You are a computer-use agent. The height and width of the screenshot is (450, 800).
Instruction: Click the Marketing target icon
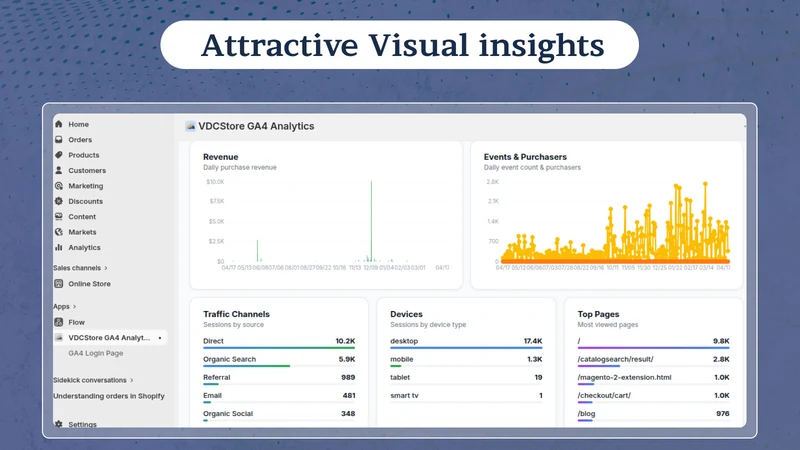click(x=59, y=186)
